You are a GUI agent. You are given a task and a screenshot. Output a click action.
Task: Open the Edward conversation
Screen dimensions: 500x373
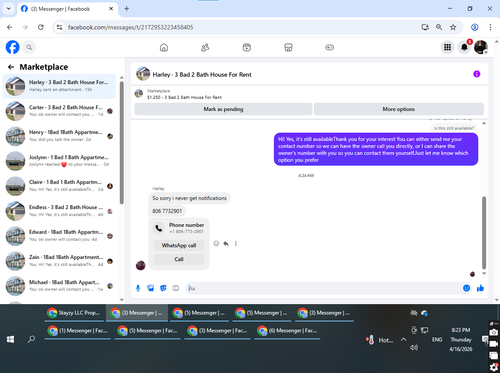[59, 236]
